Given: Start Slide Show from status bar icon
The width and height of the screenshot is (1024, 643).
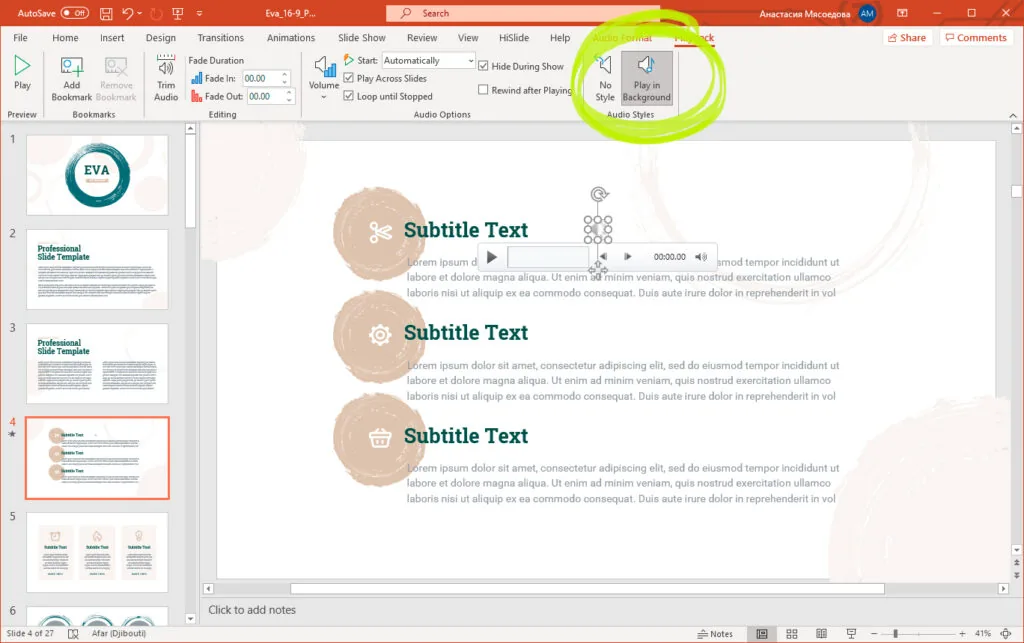Looking at the screenshot, I should point(851,634).
